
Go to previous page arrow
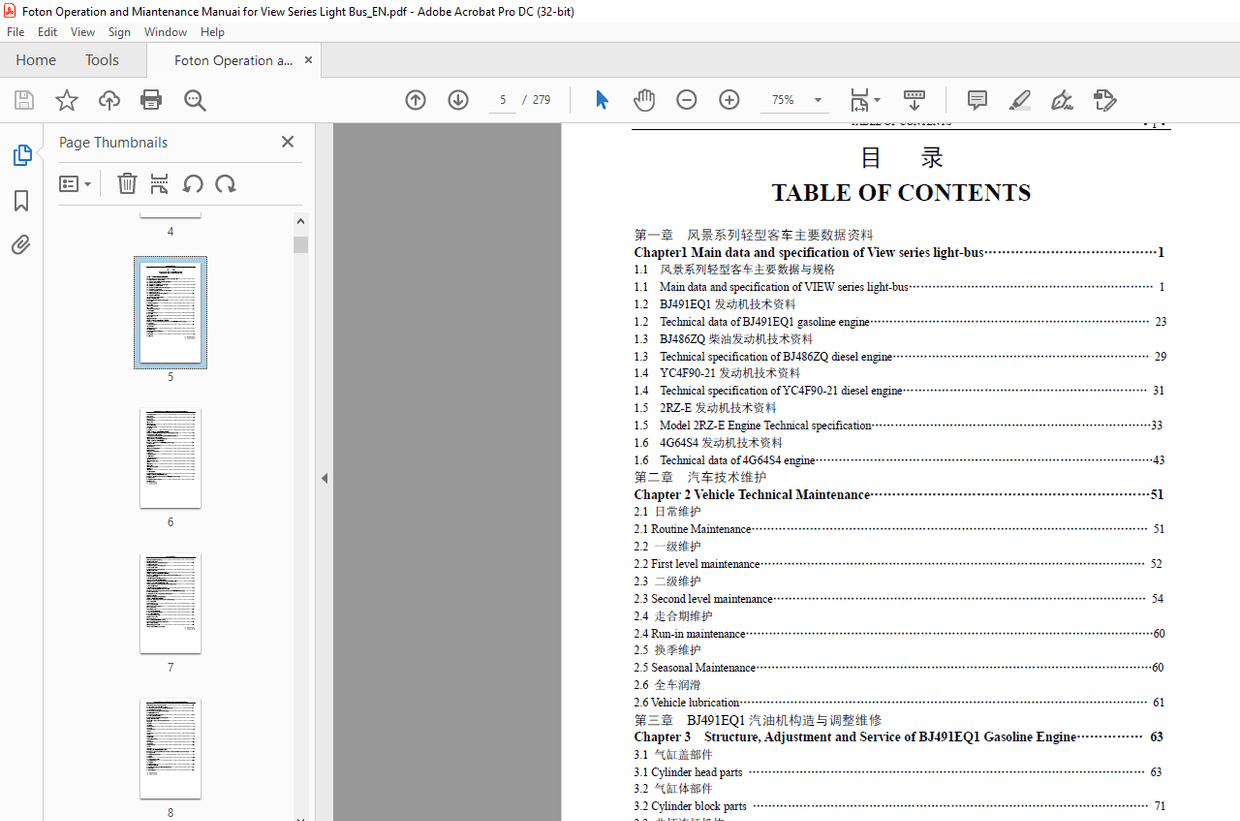(x=415, y=100)
